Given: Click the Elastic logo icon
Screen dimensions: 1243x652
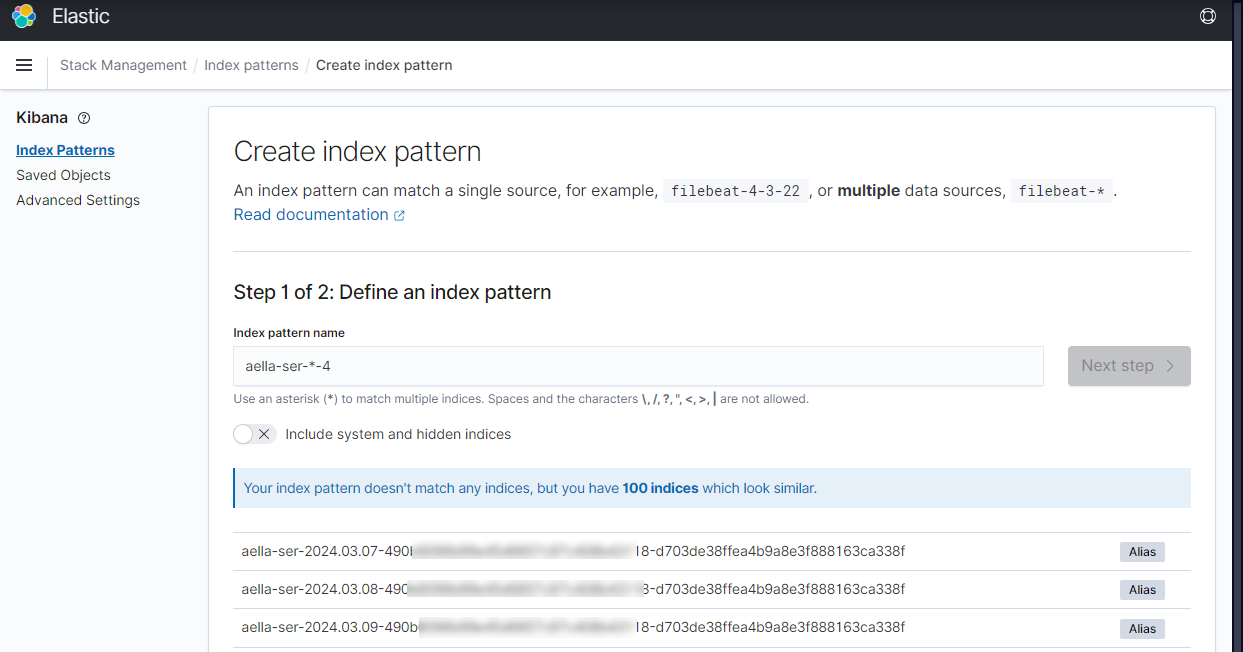Looking at the screenshot, I should point(24,17).
